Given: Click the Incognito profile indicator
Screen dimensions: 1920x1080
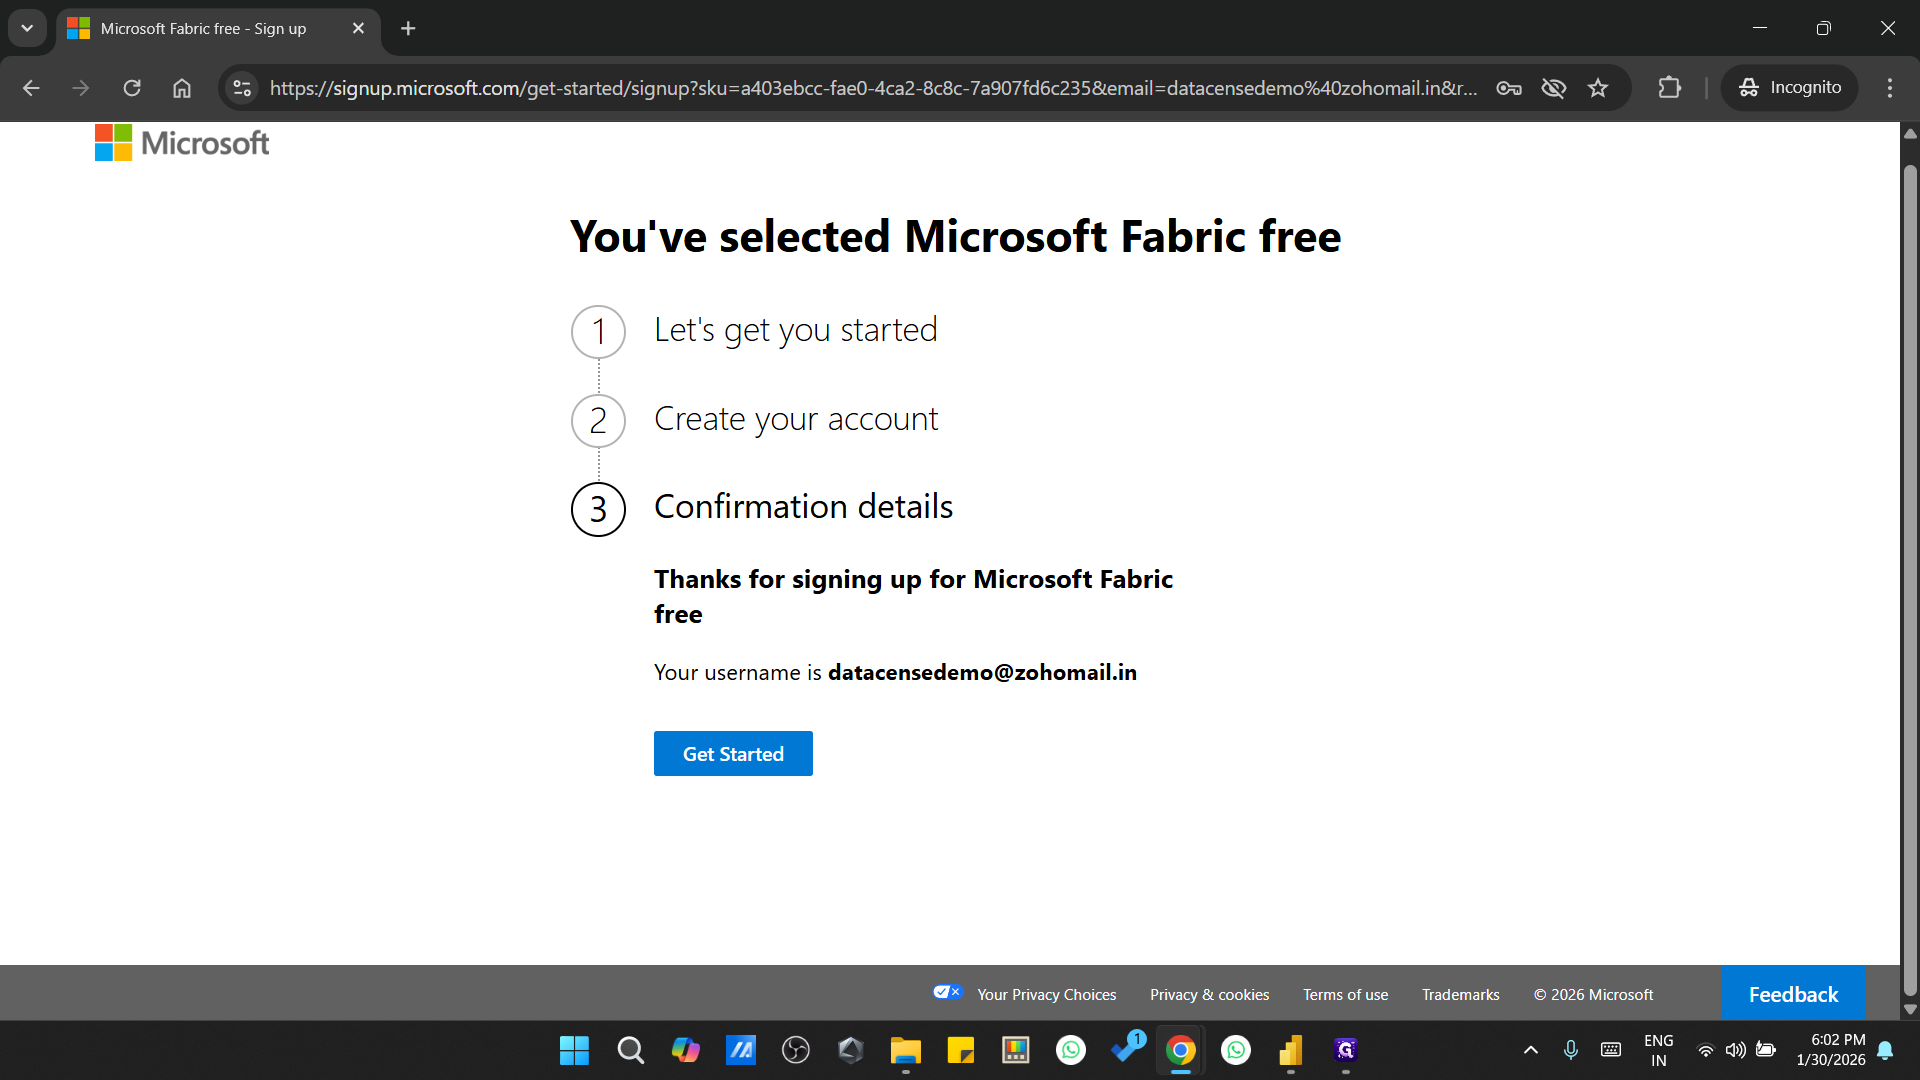Looking at the screenshot, I should [x=1790, y=88].
